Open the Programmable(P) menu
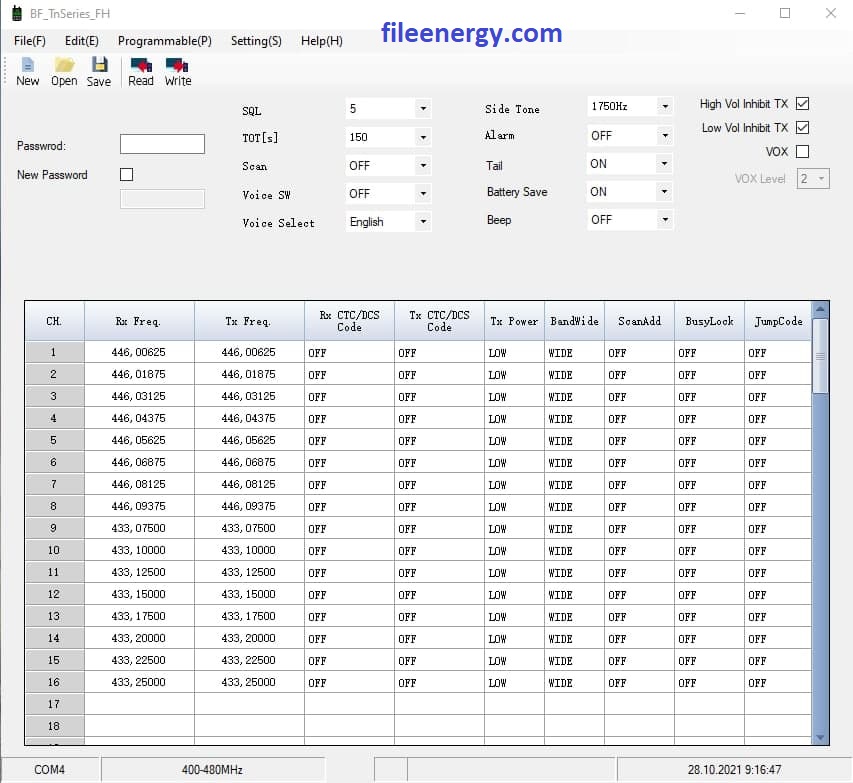The width and height of the screenshot is (853, 783). click(x=165, y=41)
